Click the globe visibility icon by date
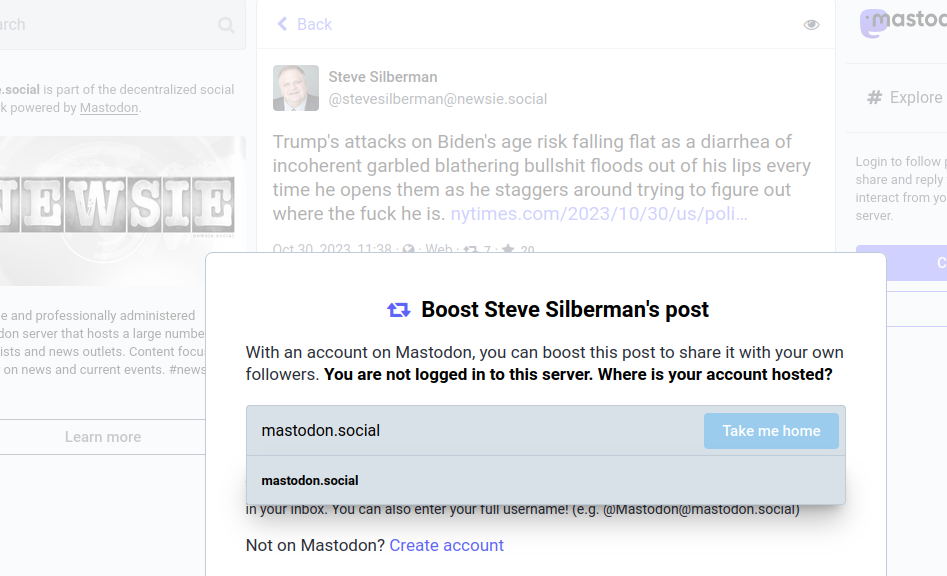This screenshot has height=576, width=947. pyautogui.click(x=408, y=250)
